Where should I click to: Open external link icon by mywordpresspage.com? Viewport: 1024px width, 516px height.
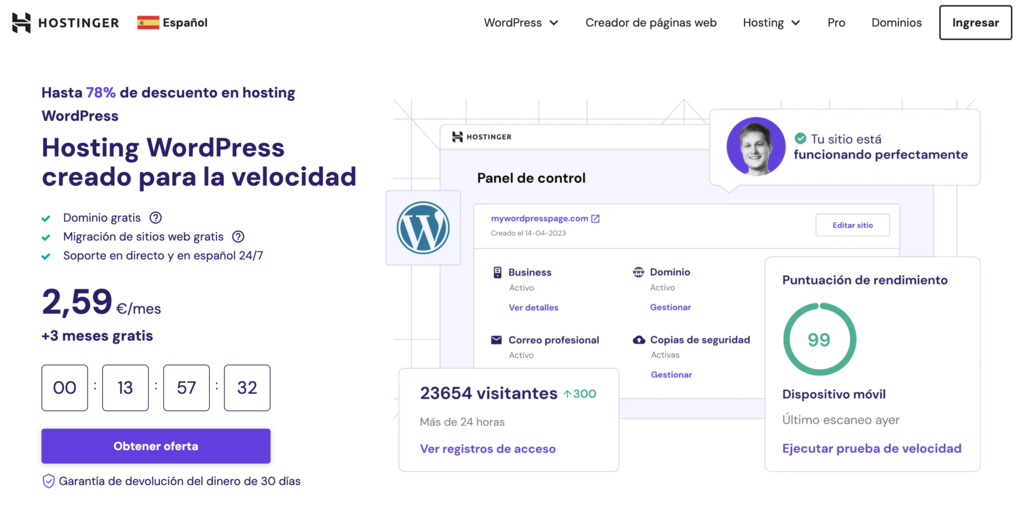click(595, 218)
